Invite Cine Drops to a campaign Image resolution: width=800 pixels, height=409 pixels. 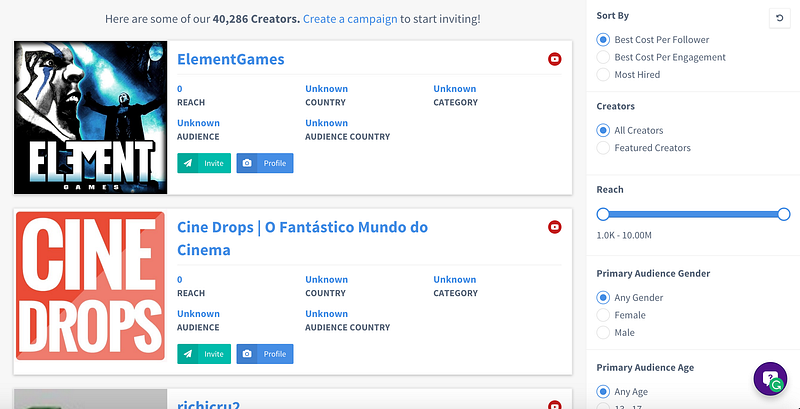pyautogui.click(x=204, y=354)
